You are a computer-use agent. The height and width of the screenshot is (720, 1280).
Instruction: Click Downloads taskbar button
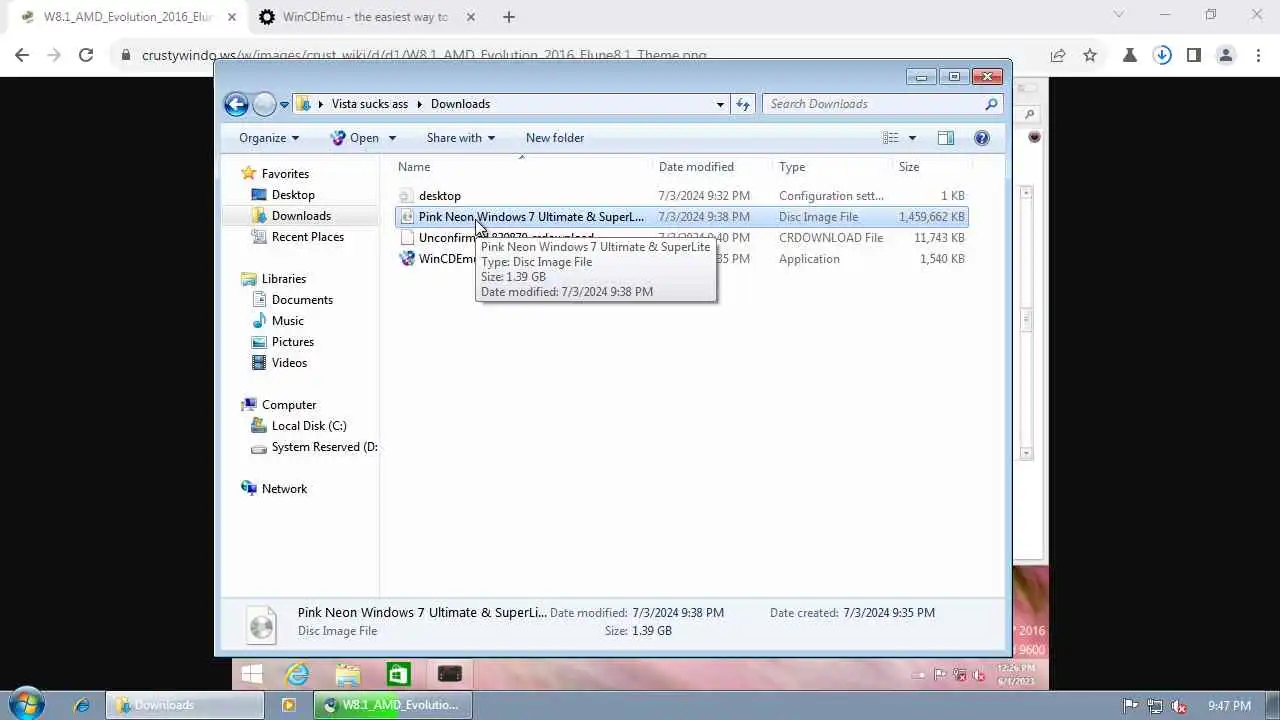coord(186,705)
